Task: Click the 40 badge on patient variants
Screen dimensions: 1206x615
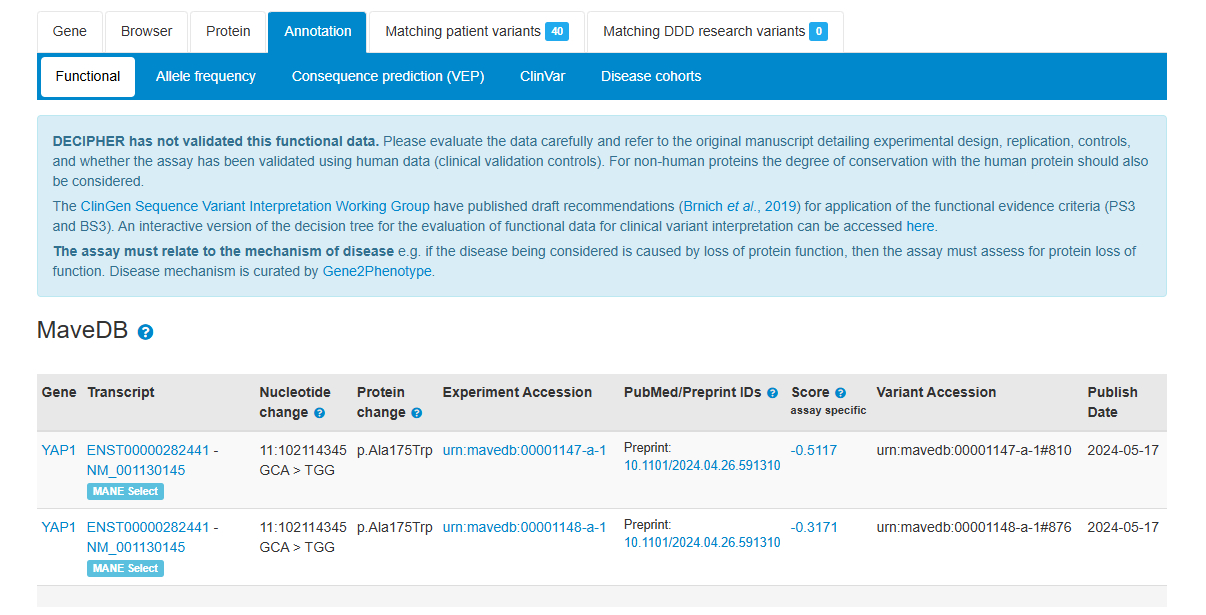Action: pyautogui.click(x=557, y=32)
